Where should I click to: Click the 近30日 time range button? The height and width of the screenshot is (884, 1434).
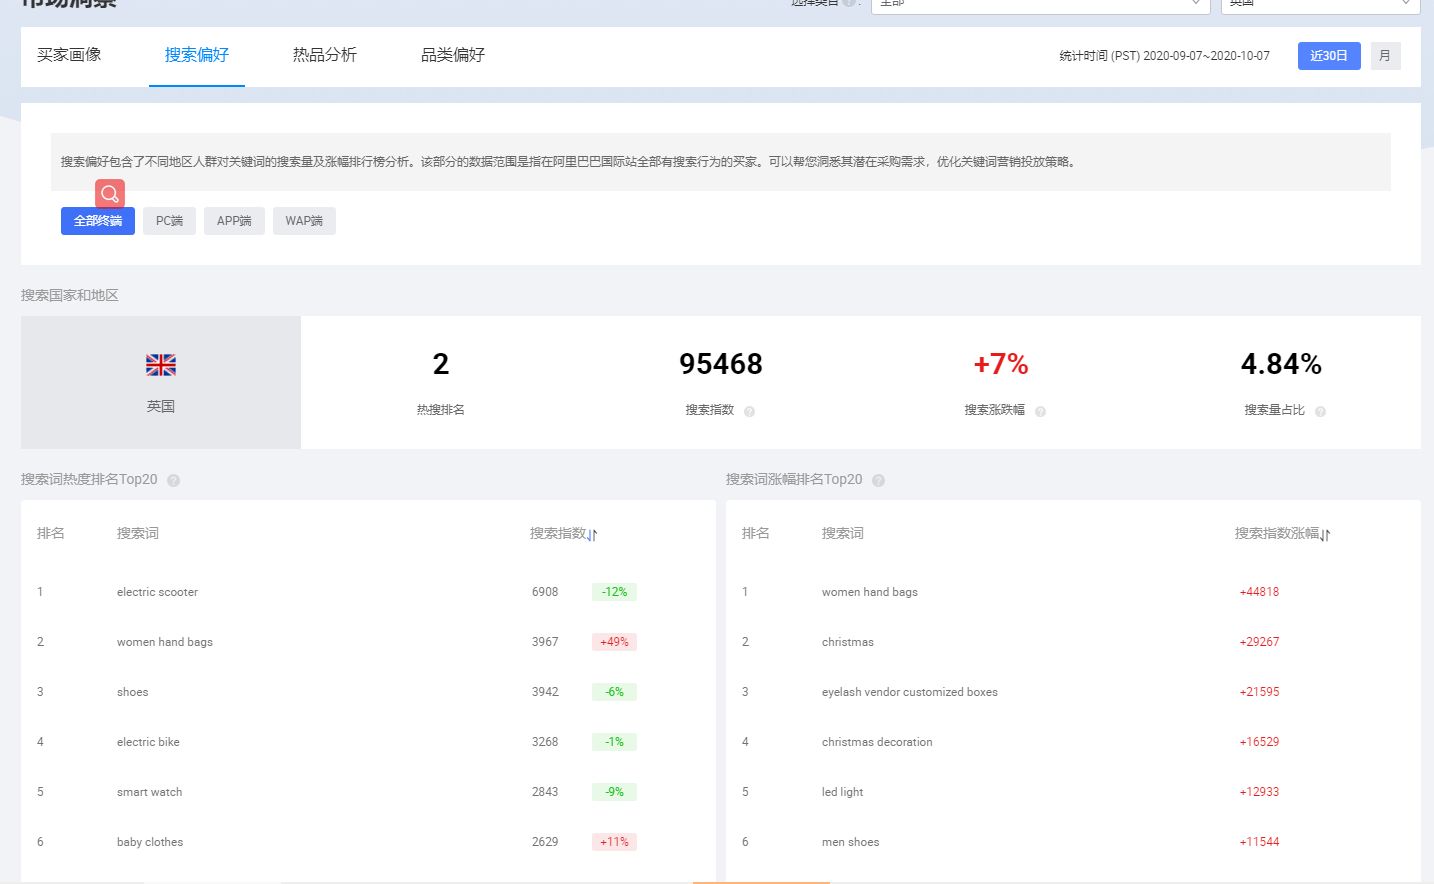tap(1329, 56)
